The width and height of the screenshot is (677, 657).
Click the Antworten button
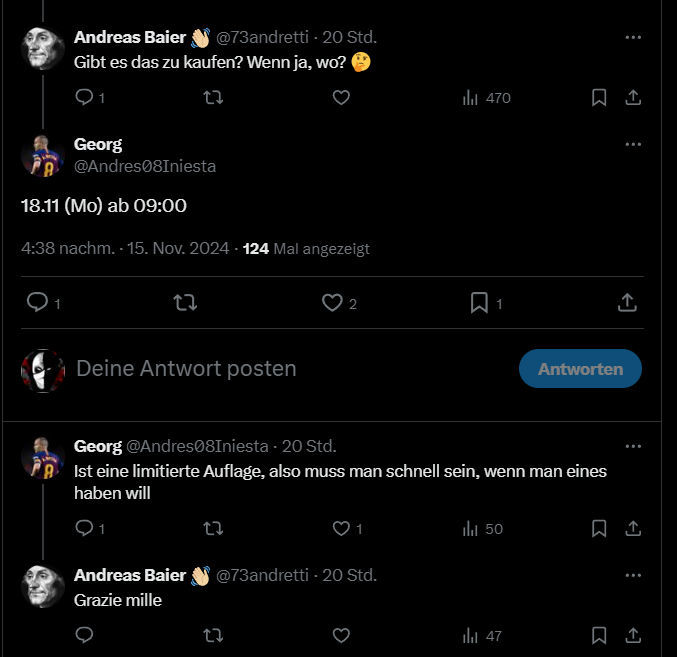(x=580, y=369)
